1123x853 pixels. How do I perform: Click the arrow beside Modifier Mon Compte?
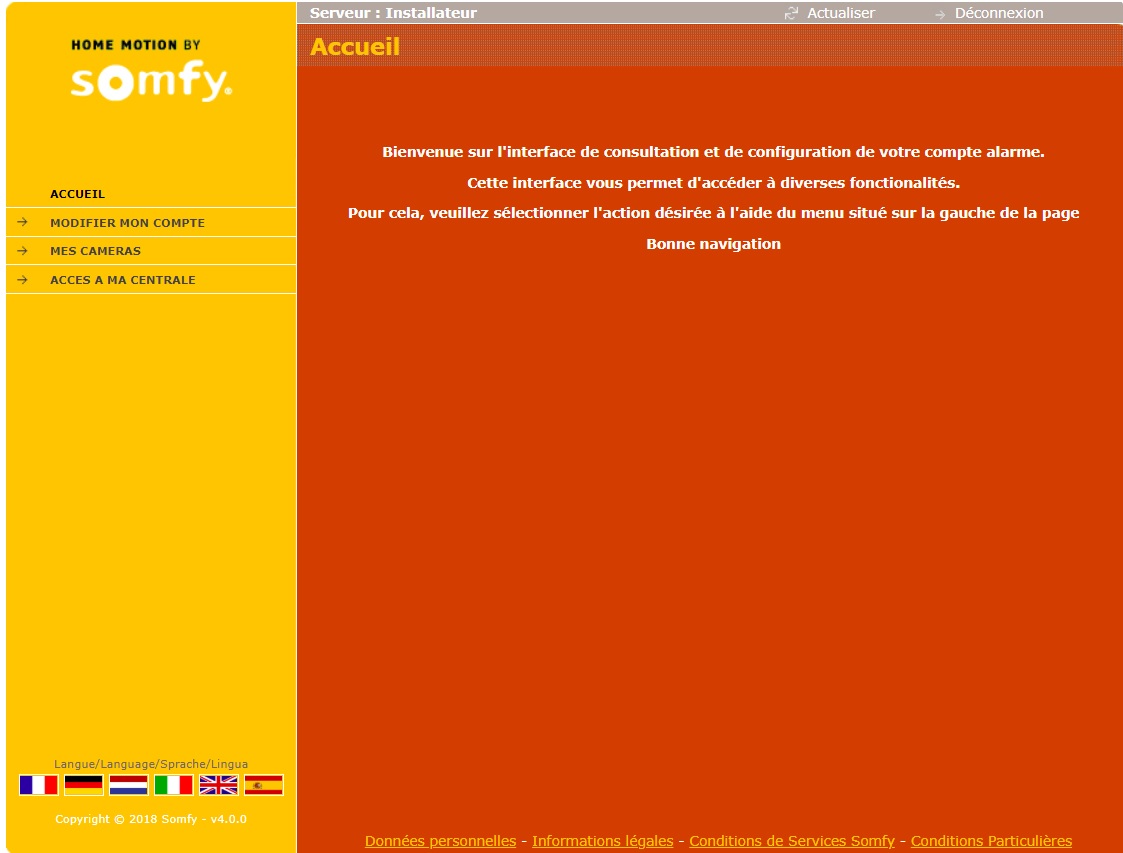22,222
